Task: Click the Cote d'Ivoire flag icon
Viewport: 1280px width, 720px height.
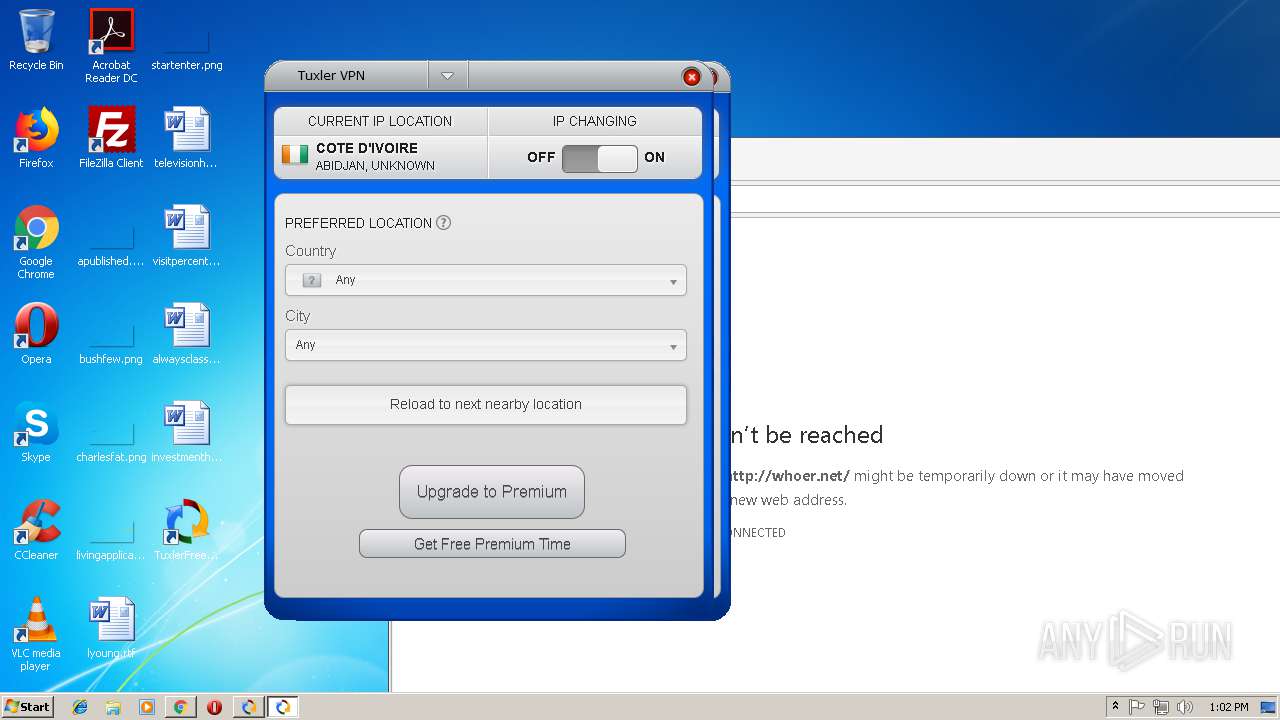Action: point(295,155)
